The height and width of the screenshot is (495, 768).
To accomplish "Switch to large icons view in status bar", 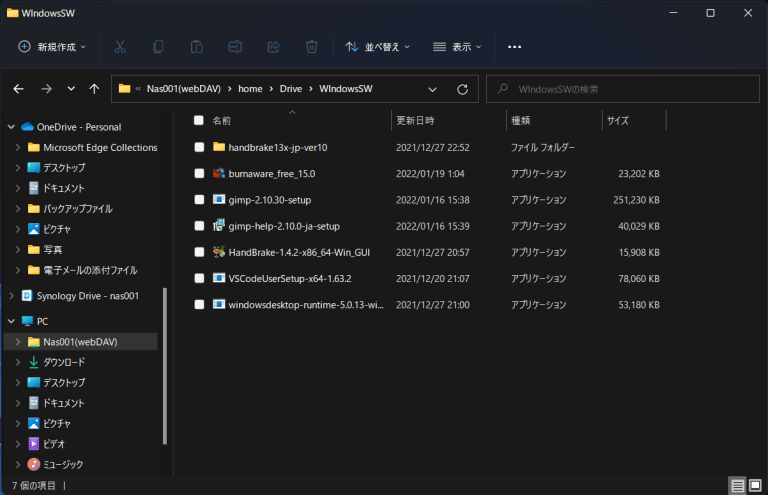I will 755,485.
